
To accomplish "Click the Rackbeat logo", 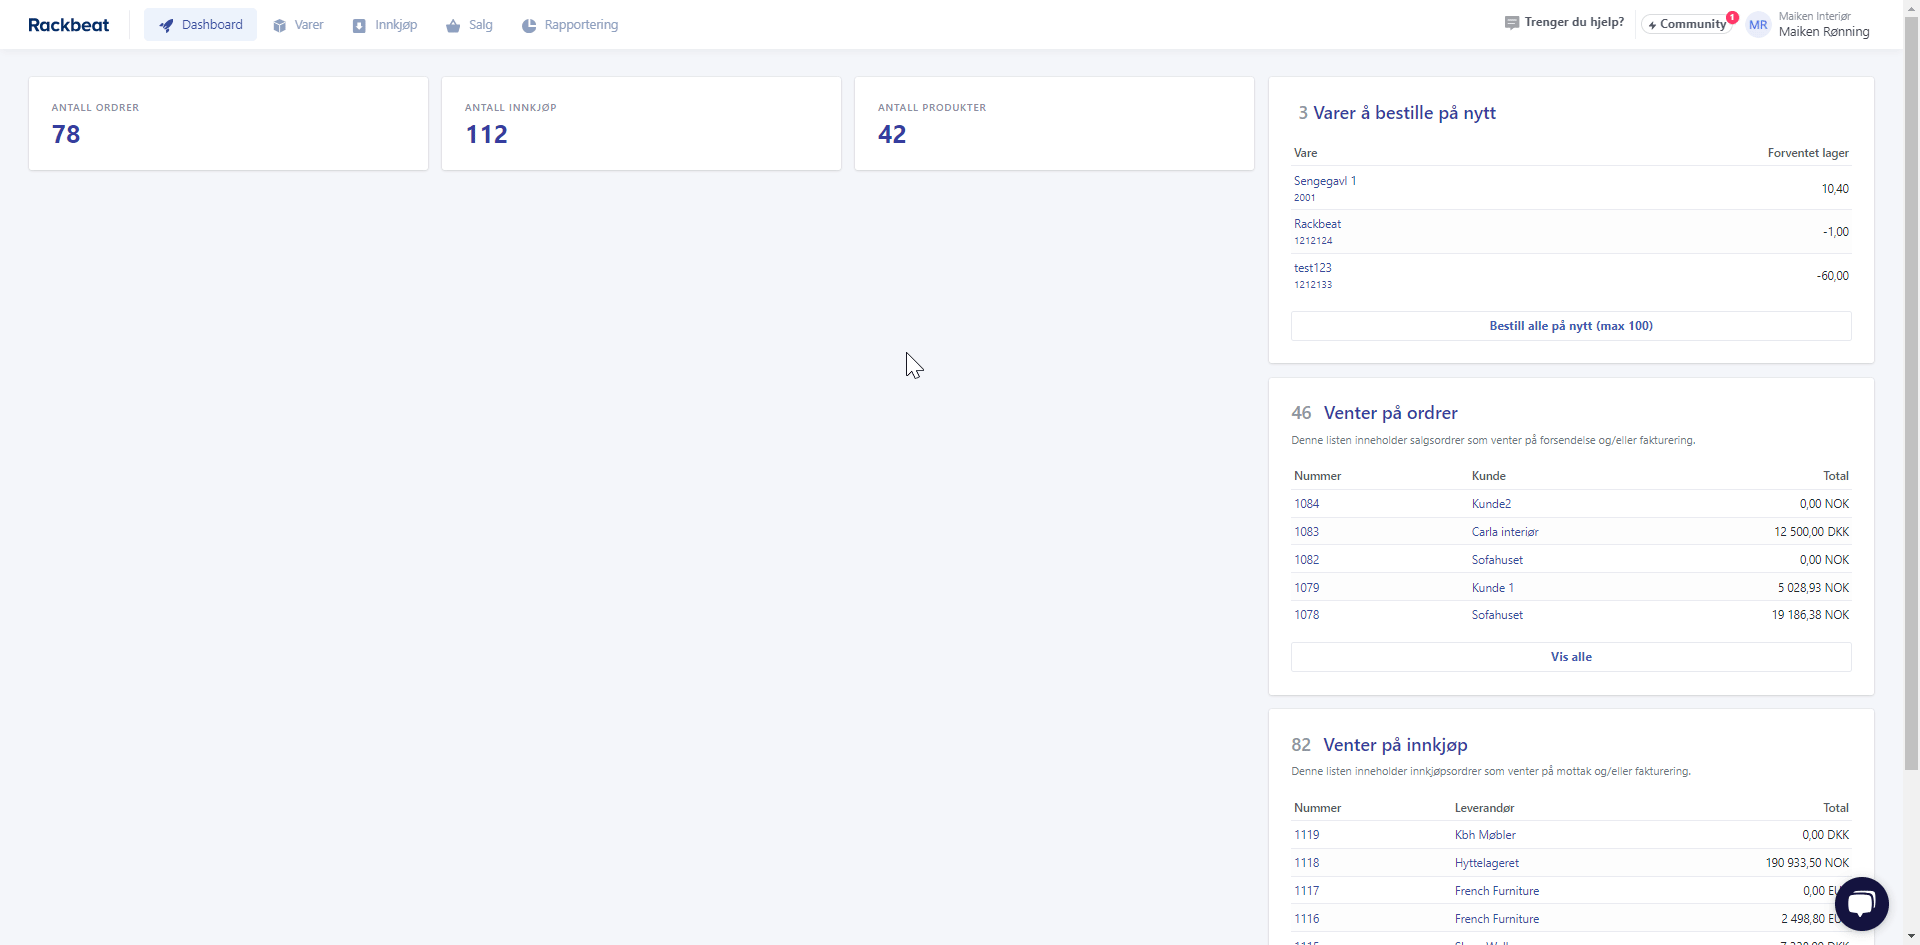I will (x=68, y=24).
